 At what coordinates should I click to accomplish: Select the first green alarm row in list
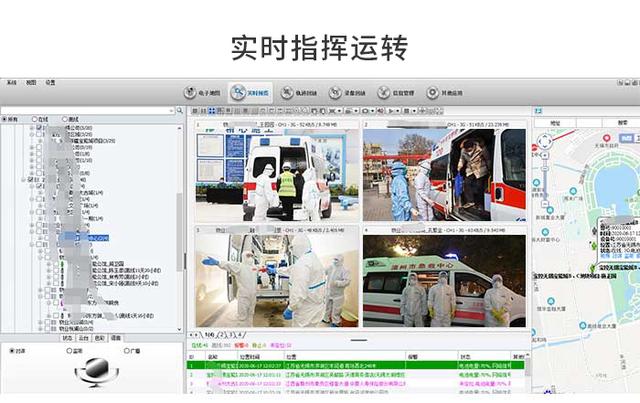coord(350,365)
